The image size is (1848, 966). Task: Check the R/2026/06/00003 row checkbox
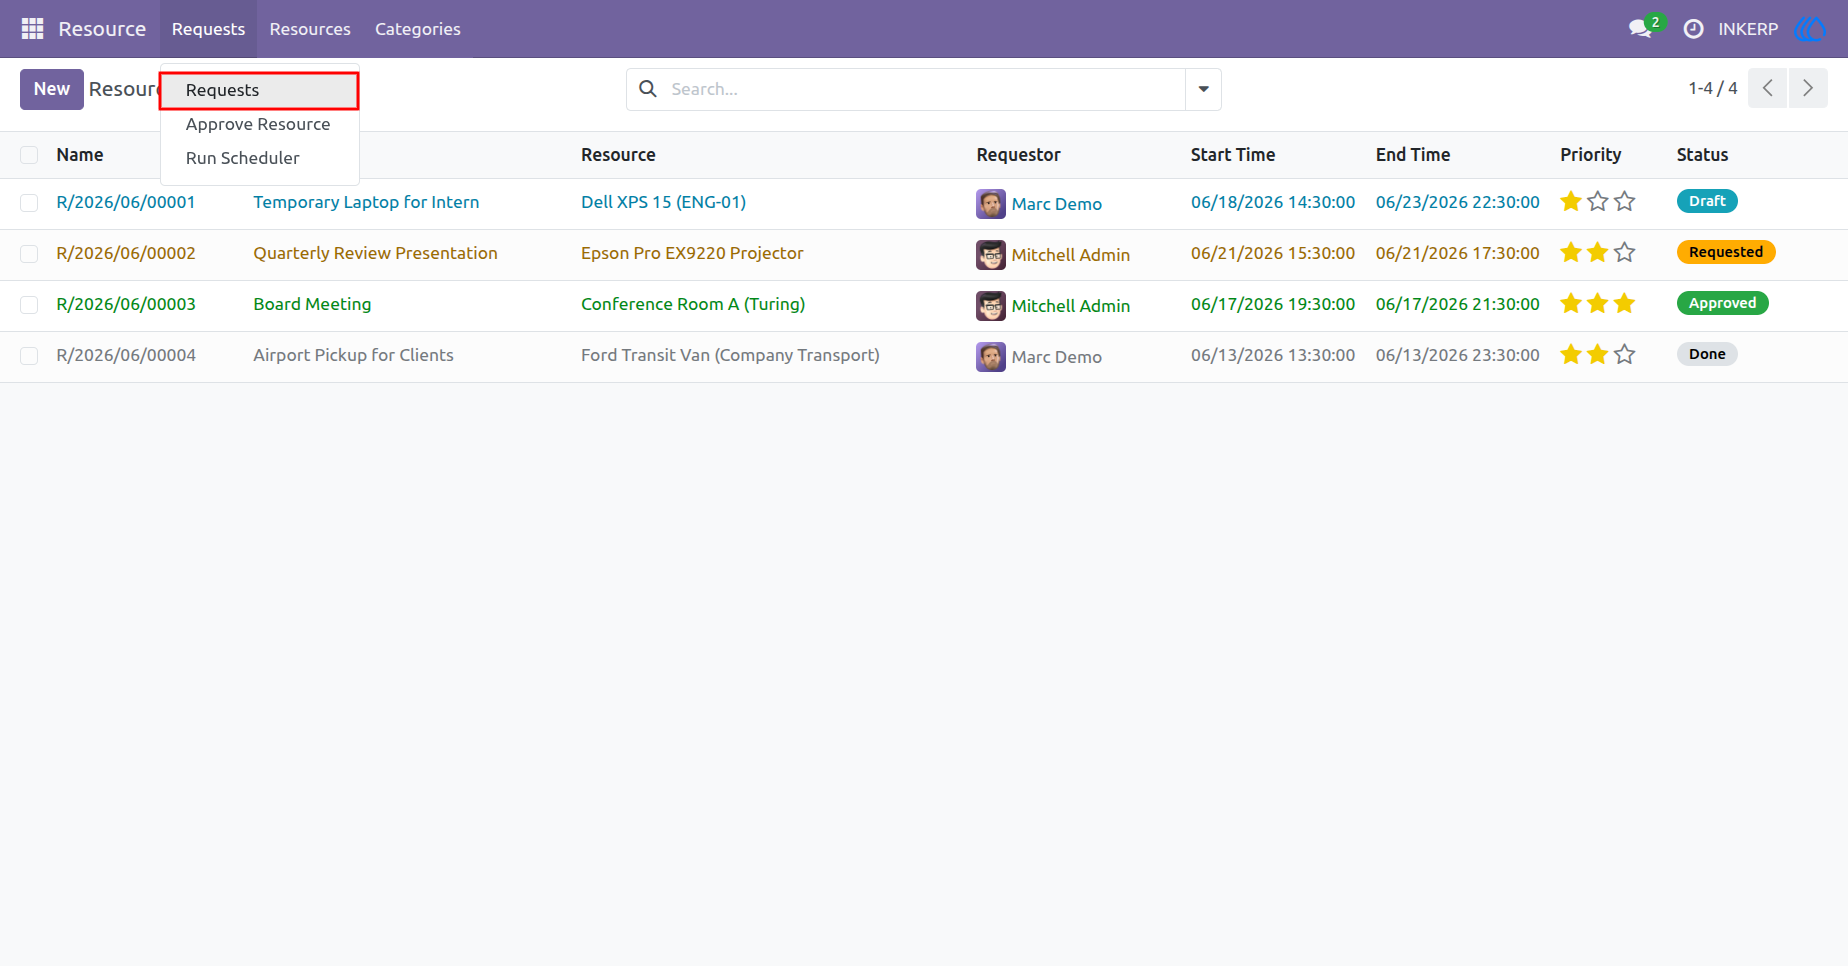coord(29,305)
